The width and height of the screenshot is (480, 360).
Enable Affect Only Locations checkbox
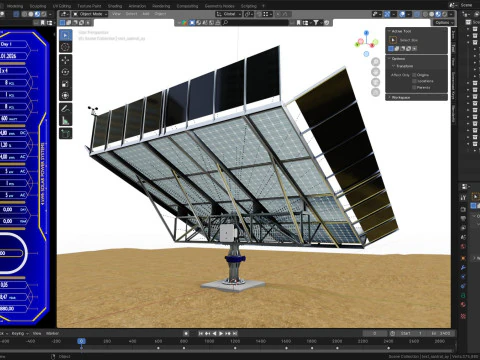[414, 81]
